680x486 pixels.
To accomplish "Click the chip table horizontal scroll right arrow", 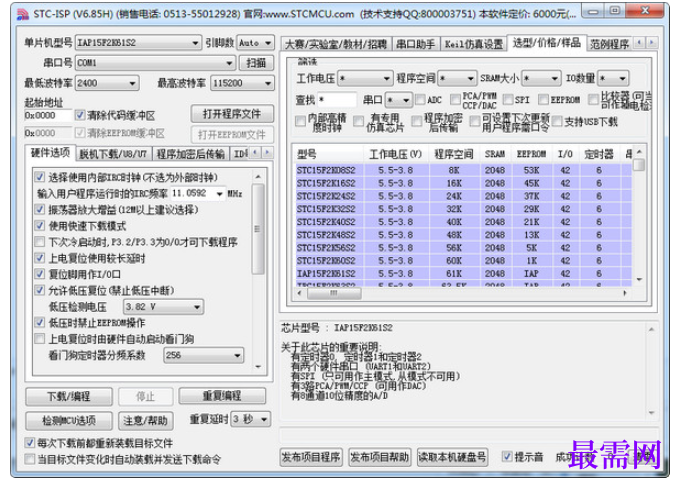I will click(x=625, y=293).
